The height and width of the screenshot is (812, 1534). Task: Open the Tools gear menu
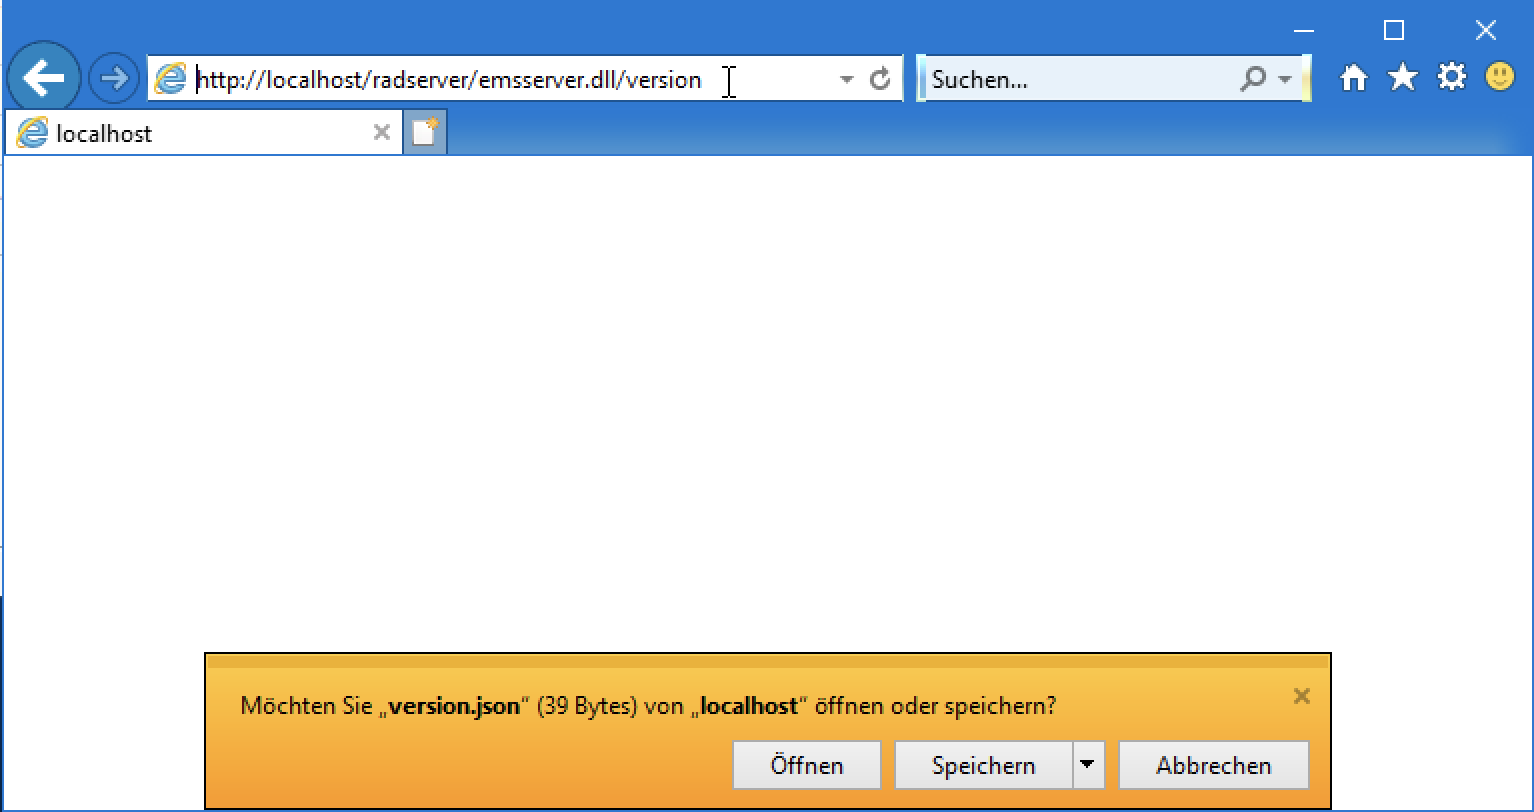[x=1451, y=78]
